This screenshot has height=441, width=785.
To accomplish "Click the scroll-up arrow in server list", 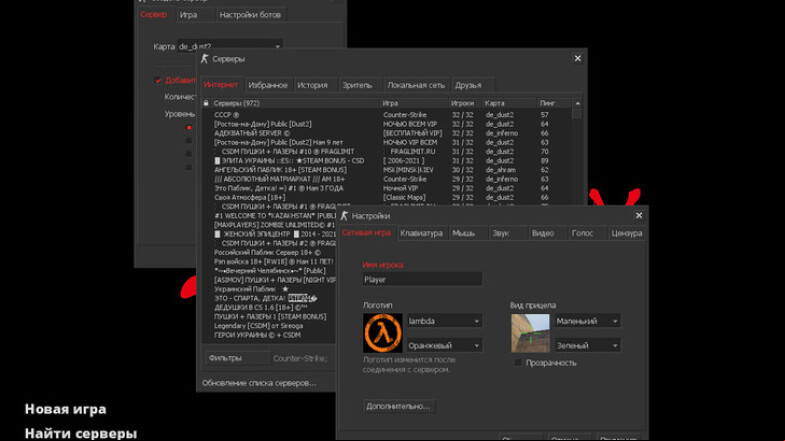I will coord(577,103).
